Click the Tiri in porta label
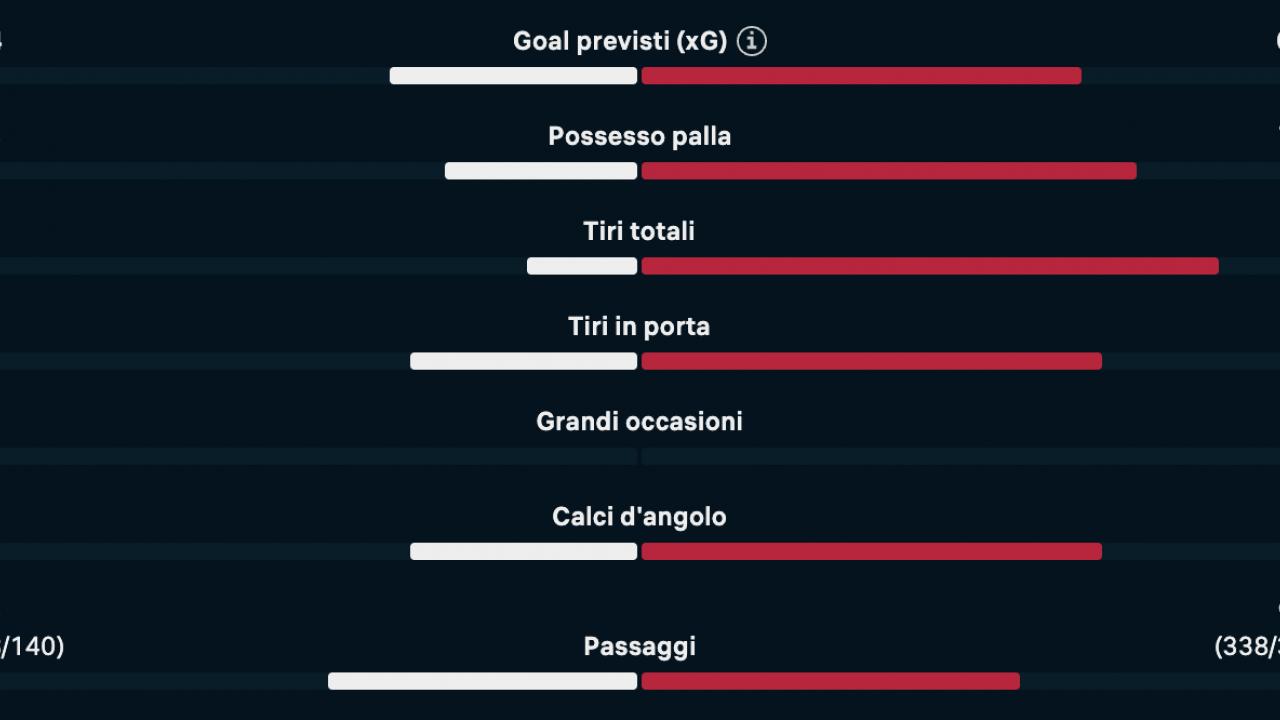The image size is (1280, 720). click(x=639, y=326)
